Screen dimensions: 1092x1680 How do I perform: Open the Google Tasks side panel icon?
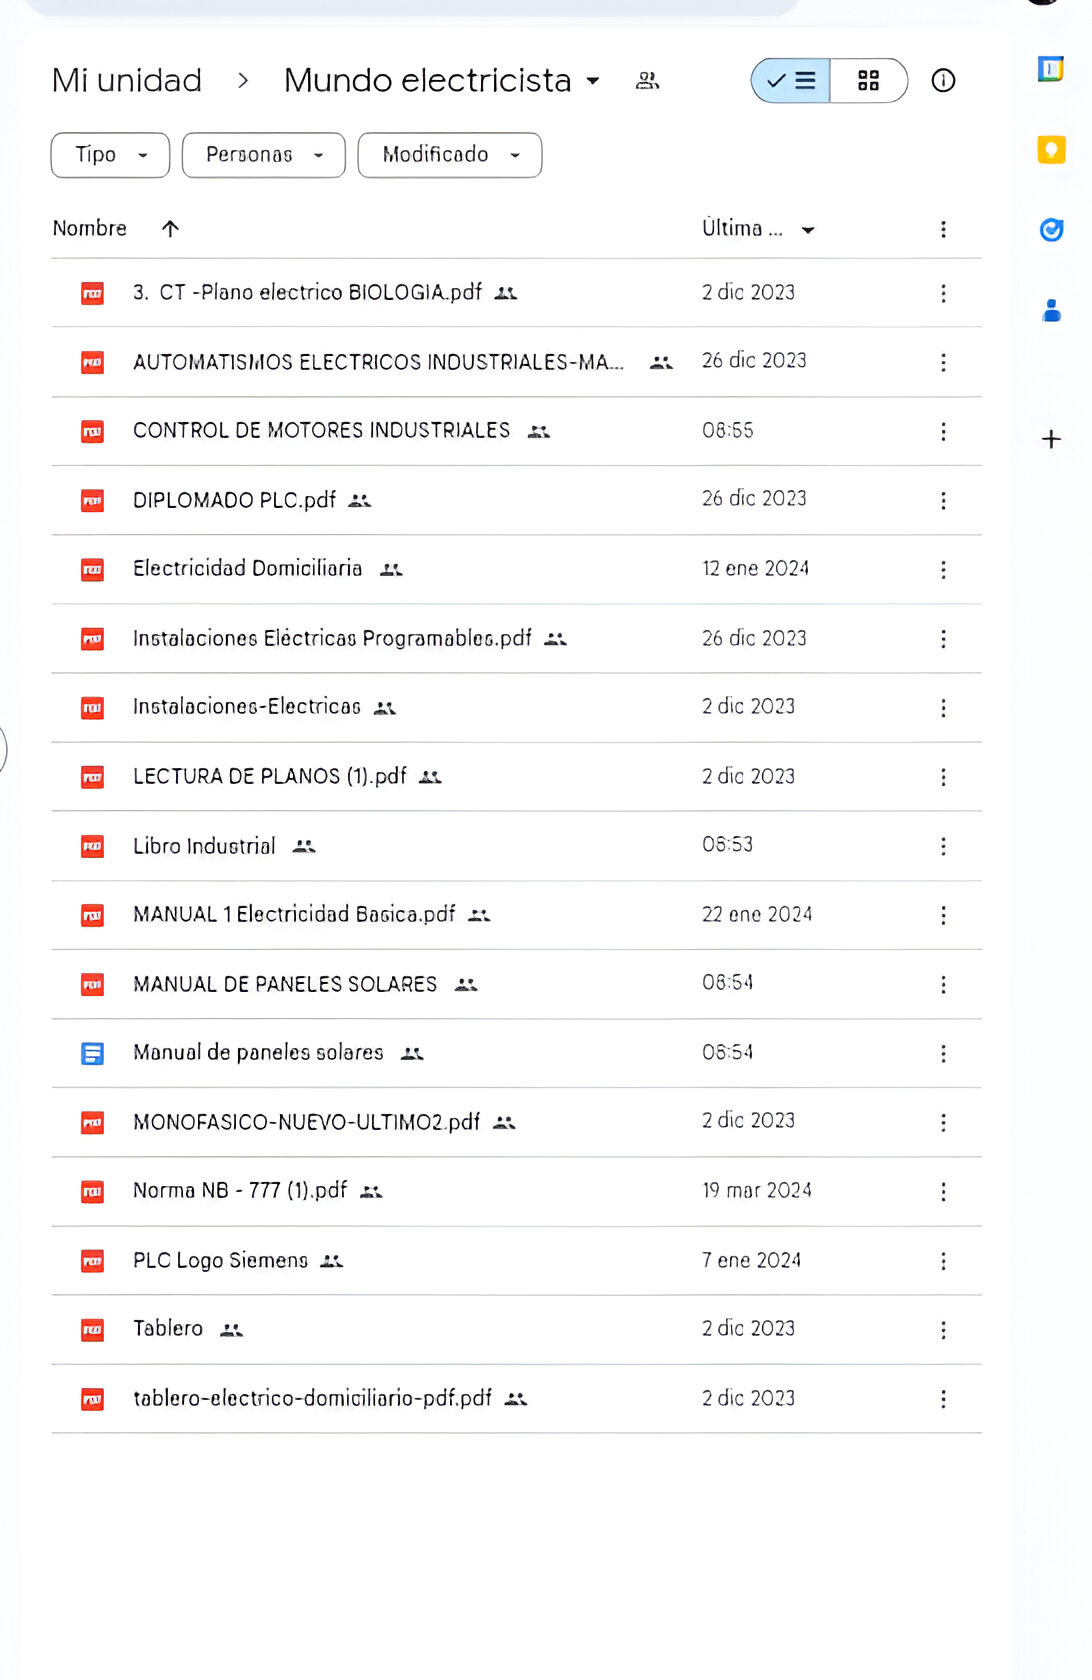click(x=1051, y=230)
